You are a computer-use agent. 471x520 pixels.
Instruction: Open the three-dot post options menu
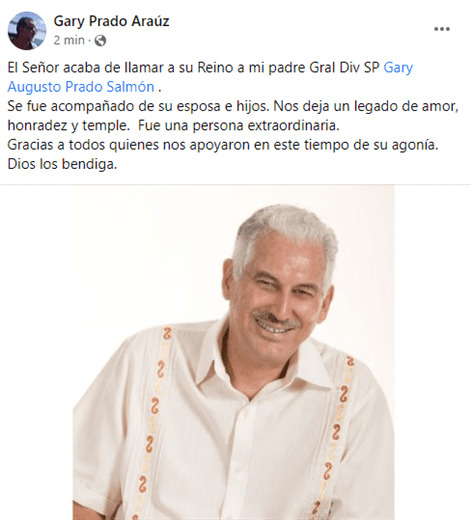point(442,29)
